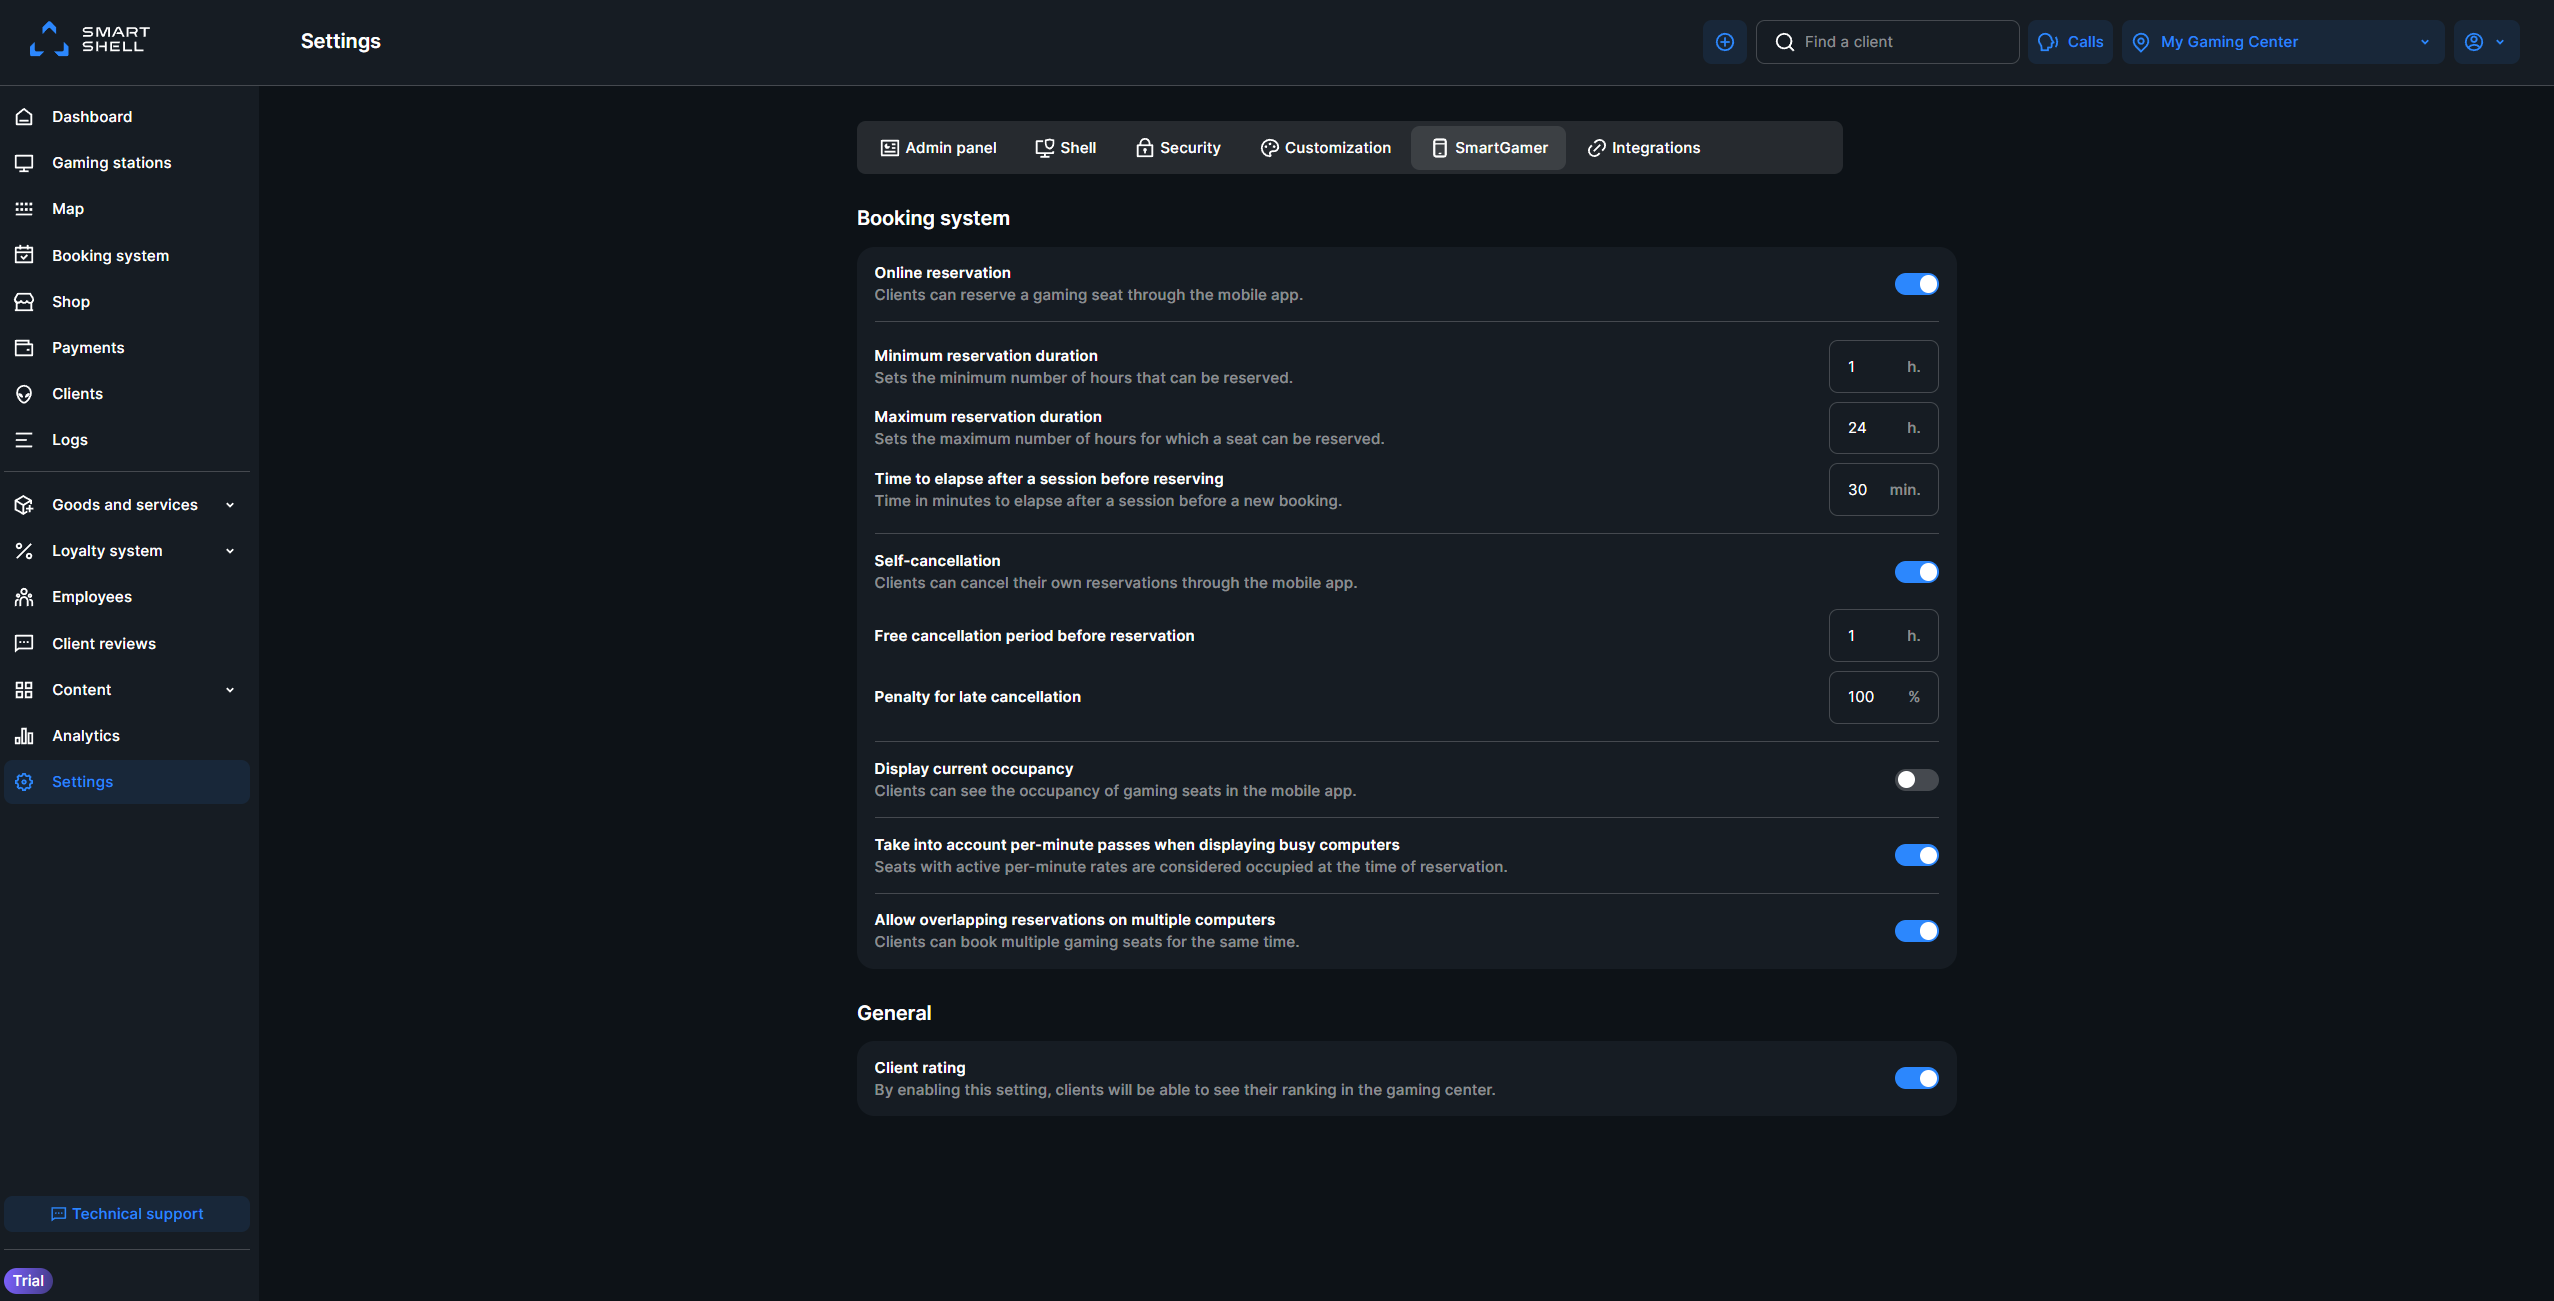
Task: Click the Loyalty system percent icon
Action: coord(24,551)
